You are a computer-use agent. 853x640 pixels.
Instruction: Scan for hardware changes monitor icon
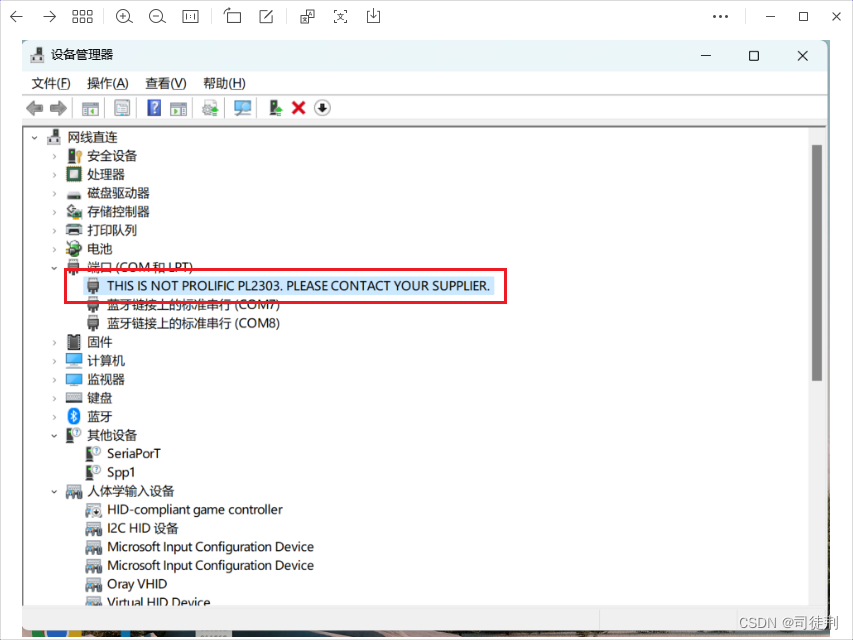(x=243, y=108)
